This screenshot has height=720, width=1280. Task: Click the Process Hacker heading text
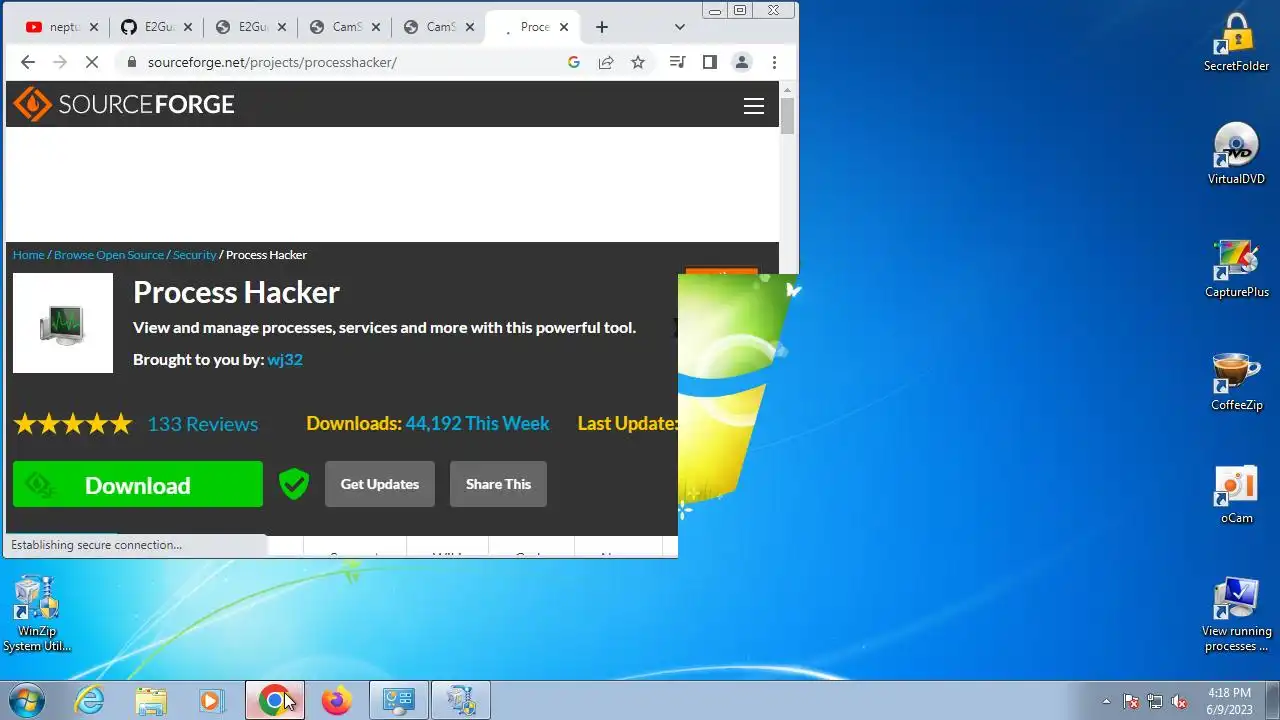pyautogui.click(x=236, y=292)
